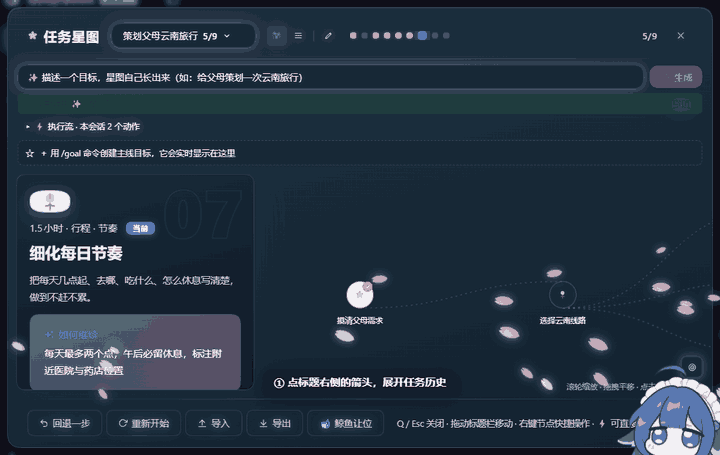
Task: Click the star icon in the /goal row
Action: tap(30, 153)
